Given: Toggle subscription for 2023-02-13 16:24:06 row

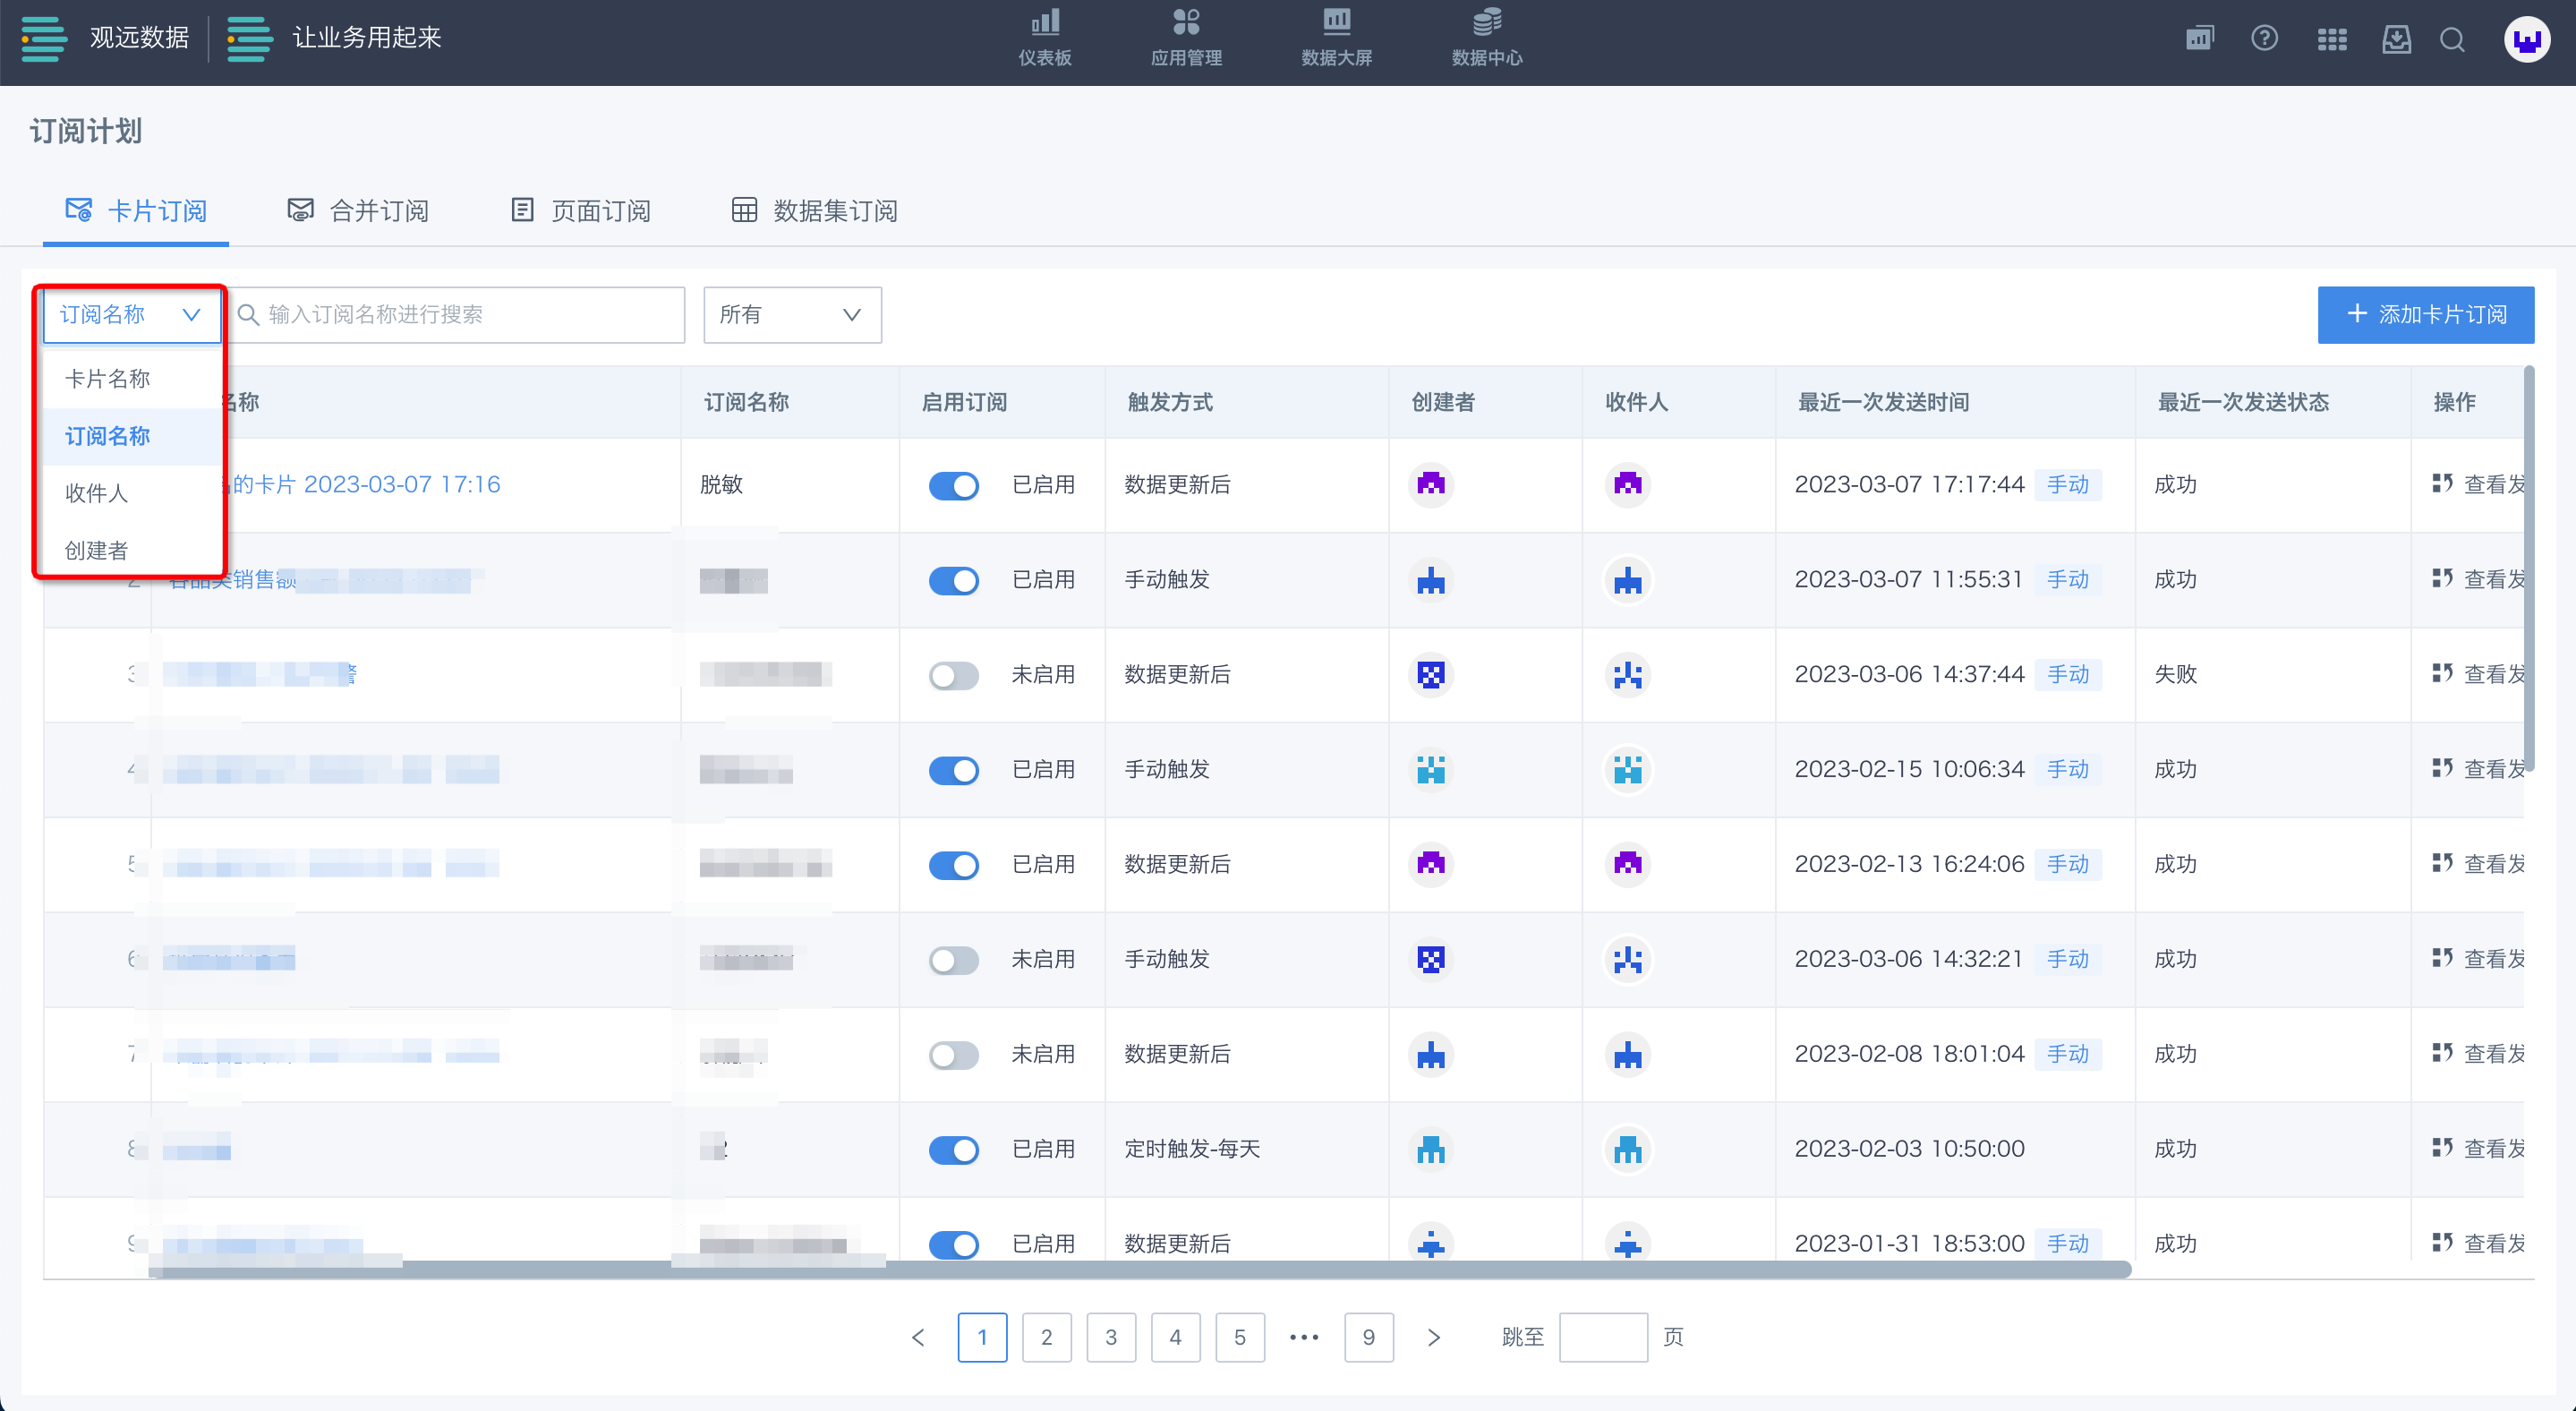Looking at the screenshot, I should pos(953,866).
